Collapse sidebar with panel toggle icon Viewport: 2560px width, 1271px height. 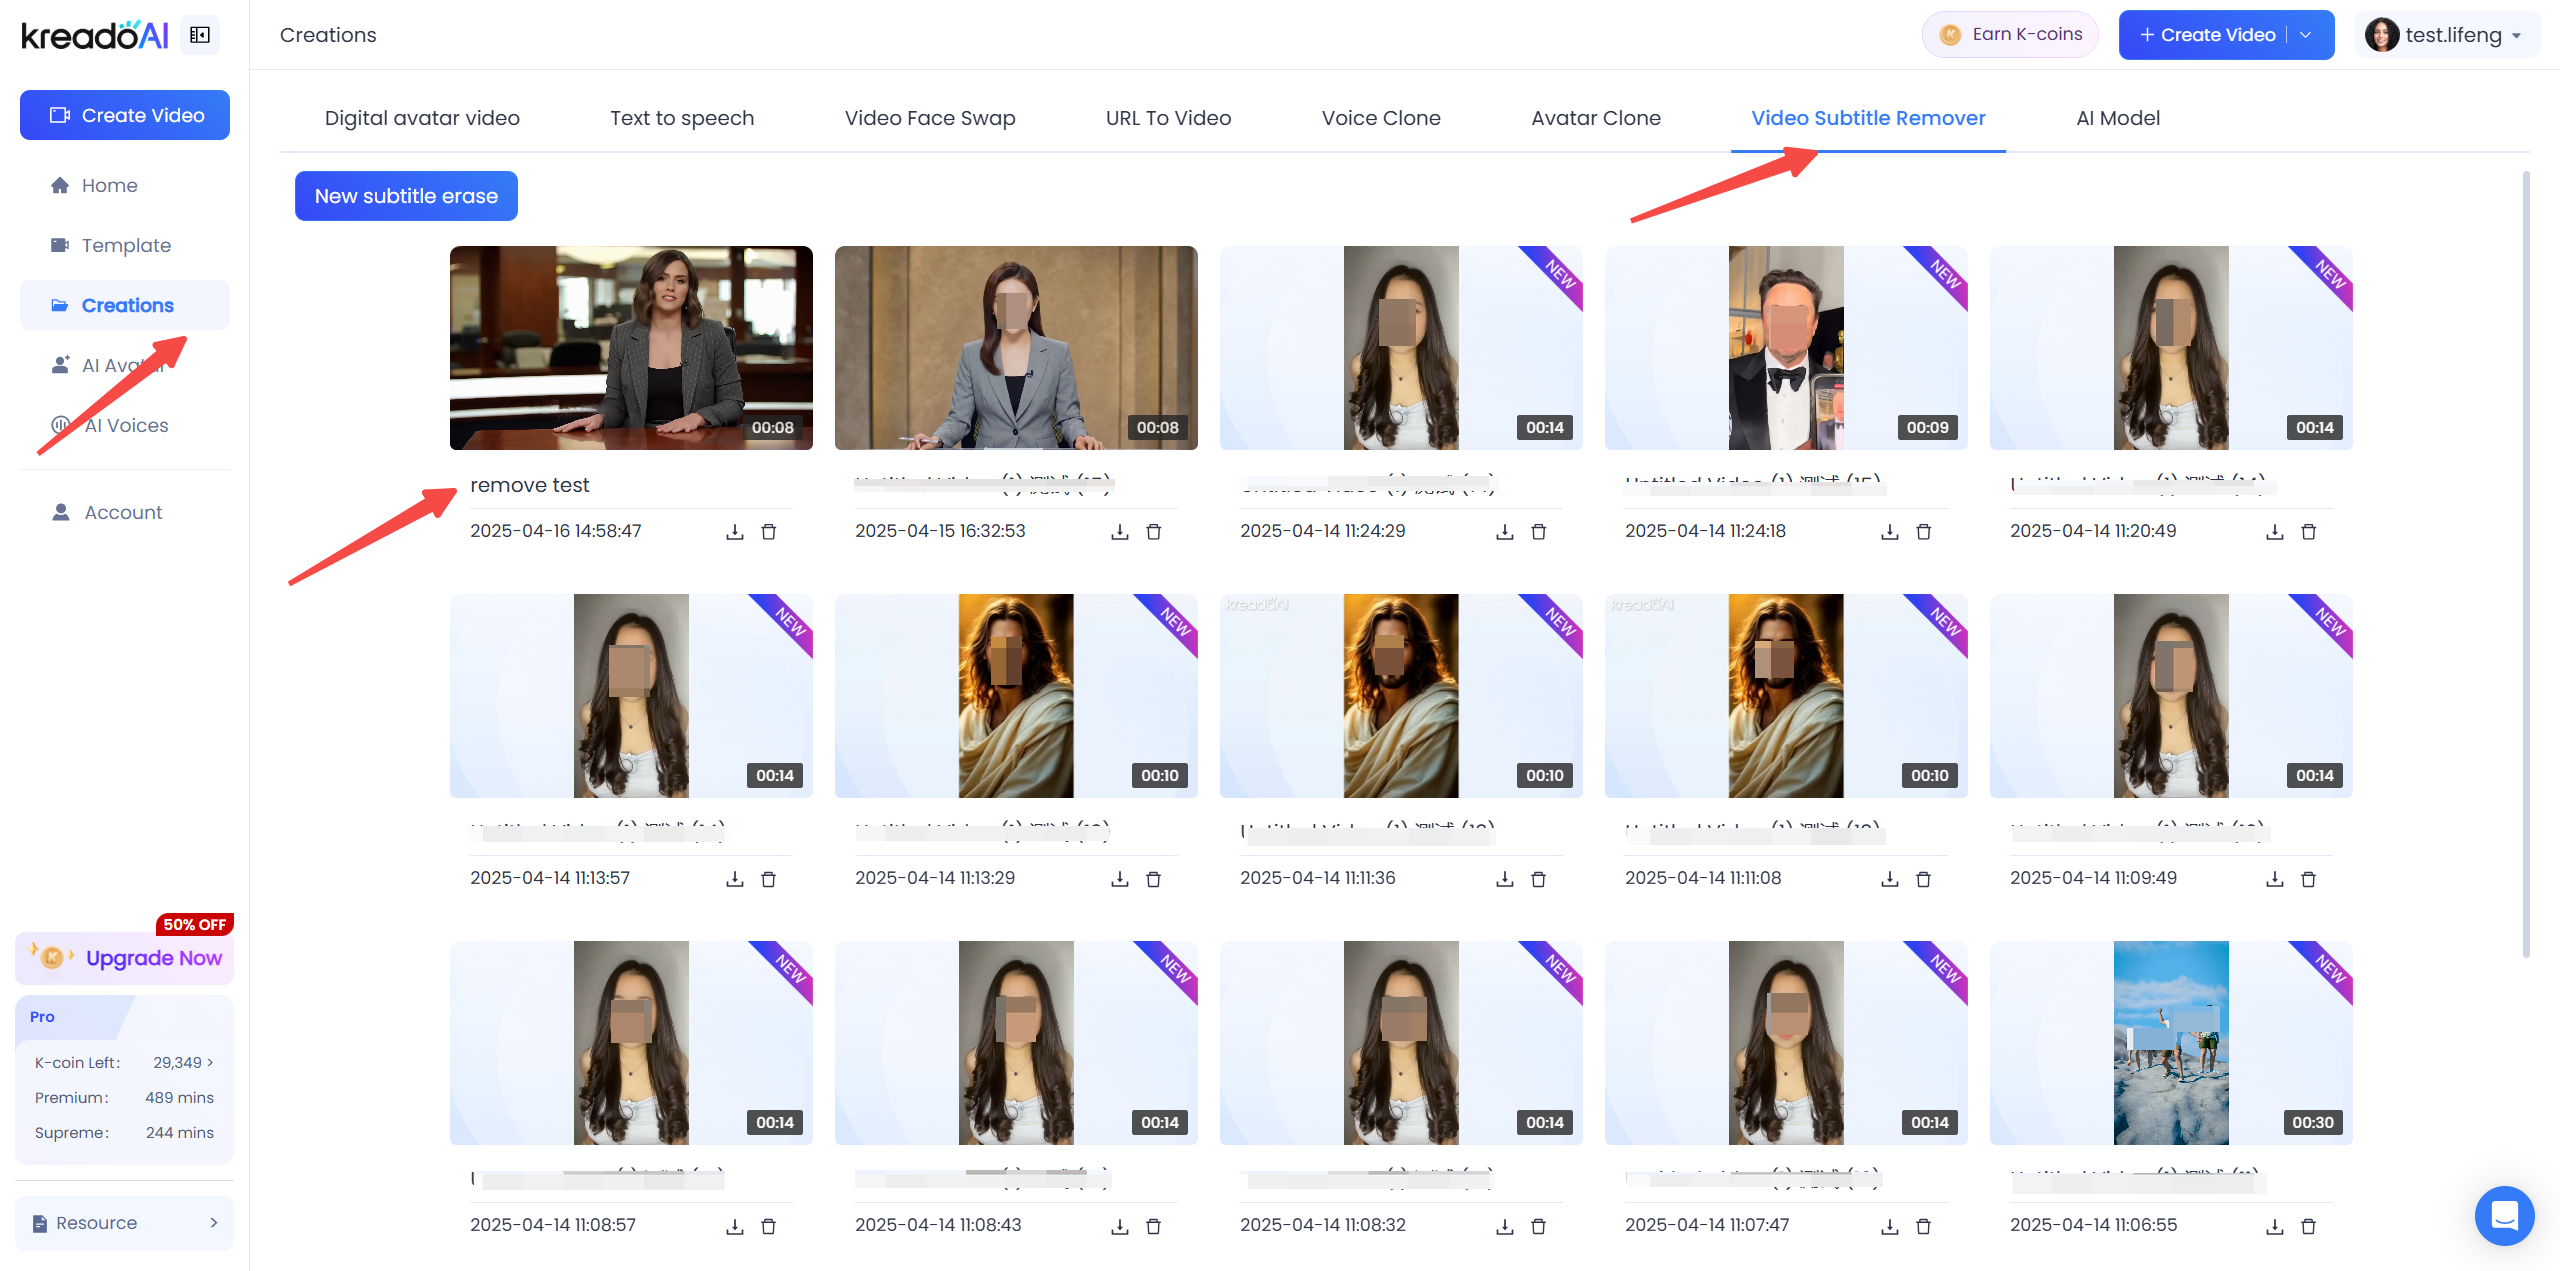[200, 35]
